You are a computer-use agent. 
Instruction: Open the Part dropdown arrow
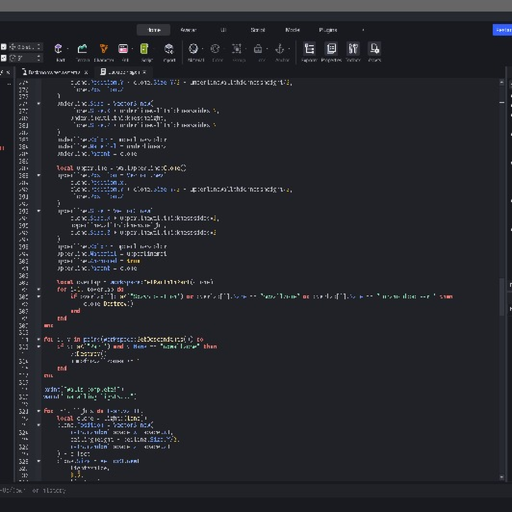[x=68, y=49]
